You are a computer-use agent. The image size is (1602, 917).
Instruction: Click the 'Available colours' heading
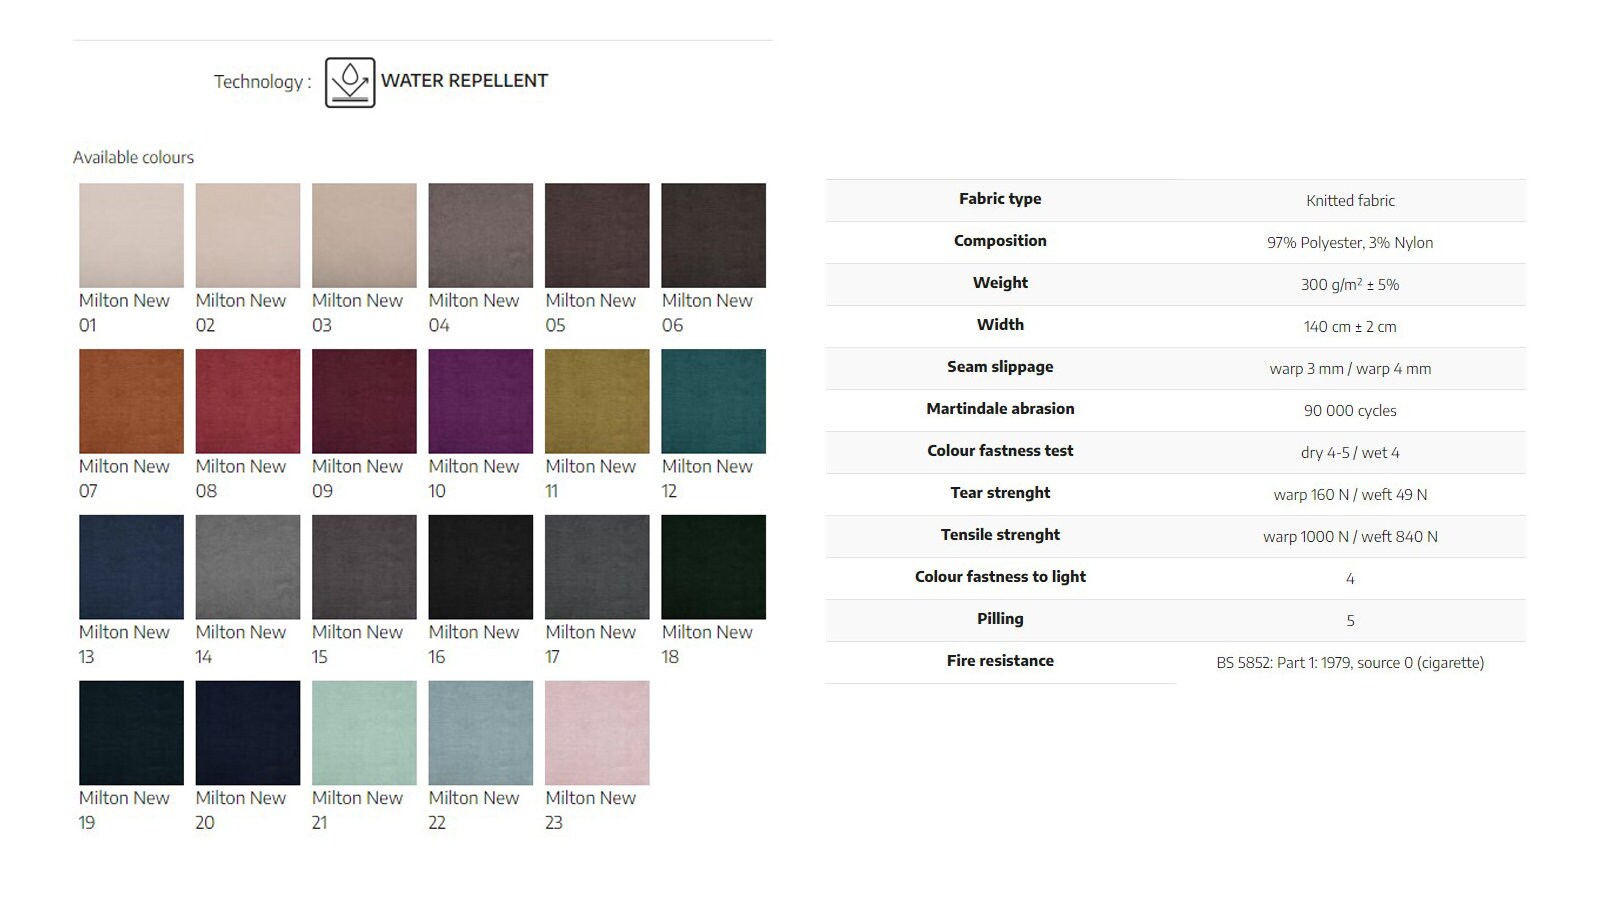[133, 157]
